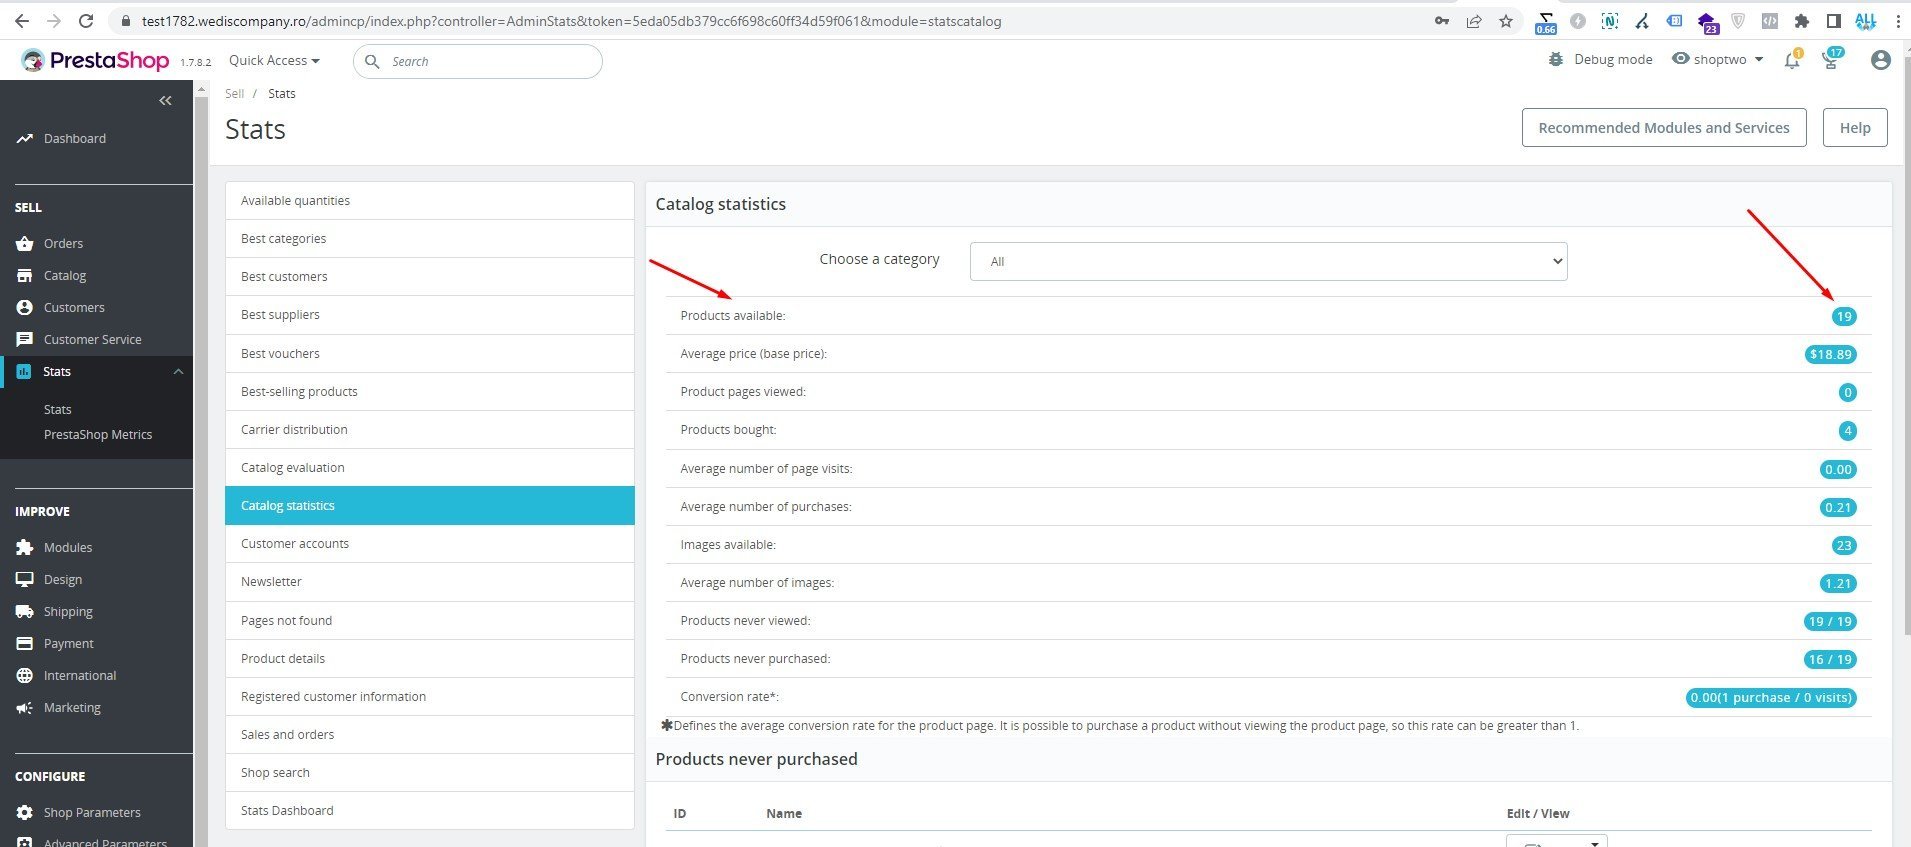Click the Sell breadcrumb link
This screenshot has height=847, width=1911.
[x=234, y=93]
